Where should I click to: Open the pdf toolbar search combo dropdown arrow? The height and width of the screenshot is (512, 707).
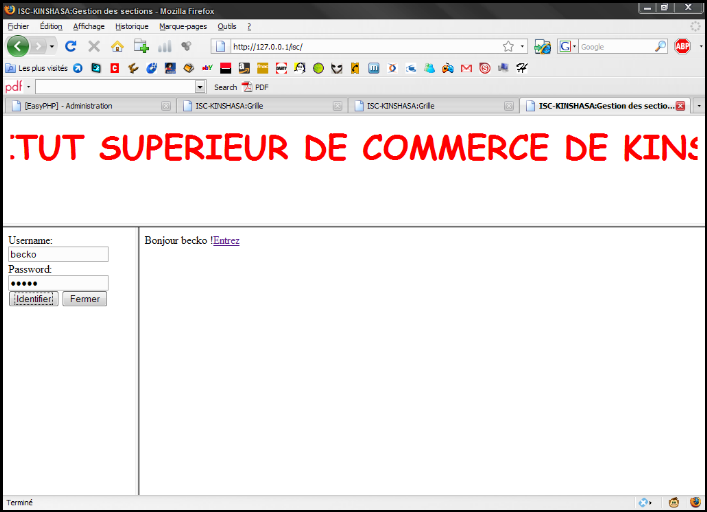200,87
